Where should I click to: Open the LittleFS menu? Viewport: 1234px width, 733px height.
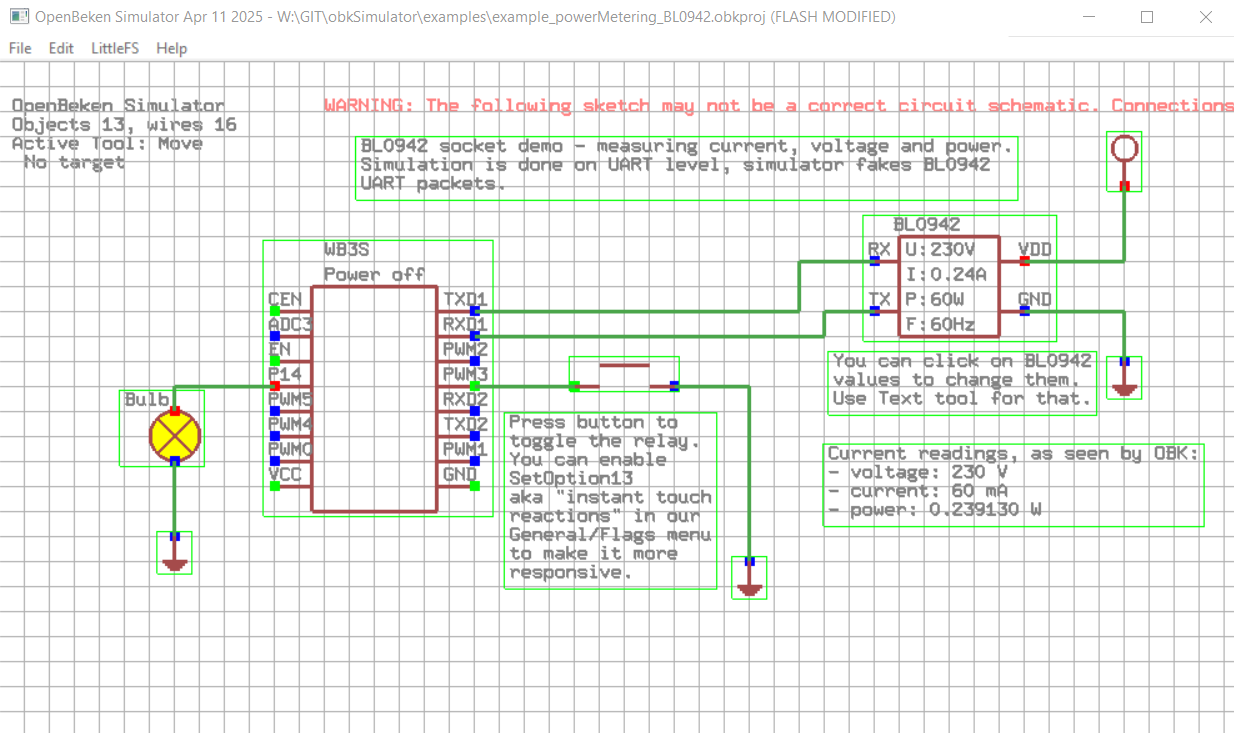[115, 48]
